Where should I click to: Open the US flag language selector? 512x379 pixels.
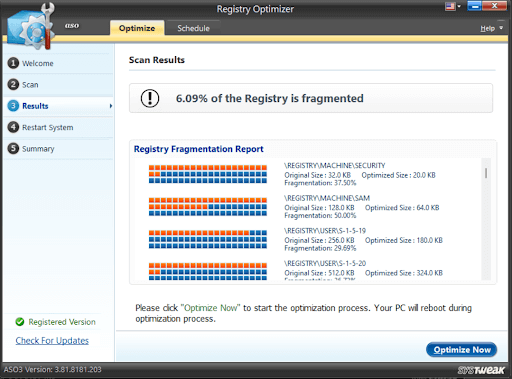click(452, 6)
